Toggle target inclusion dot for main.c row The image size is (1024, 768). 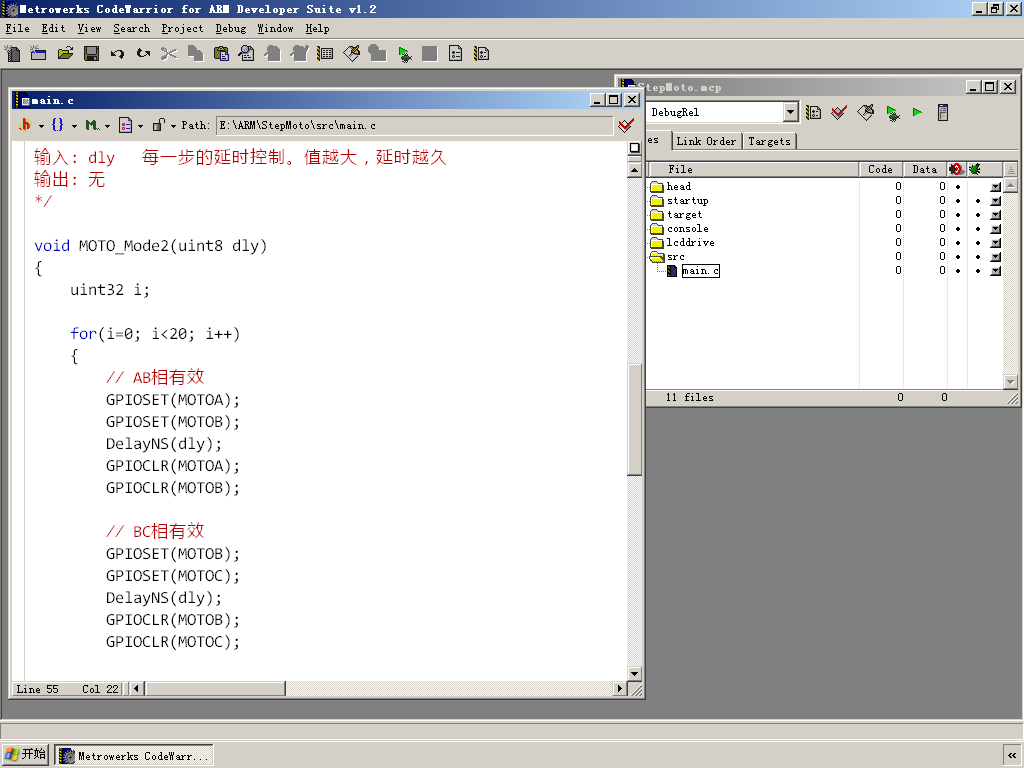coord(958,271)
